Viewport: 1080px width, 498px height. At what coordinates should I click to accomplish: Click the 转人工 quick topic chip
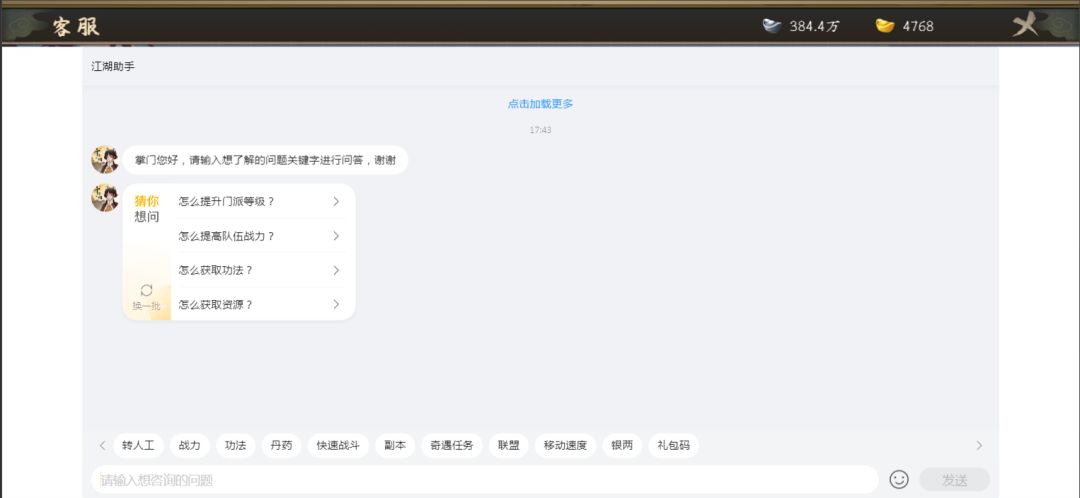point(138,446)
